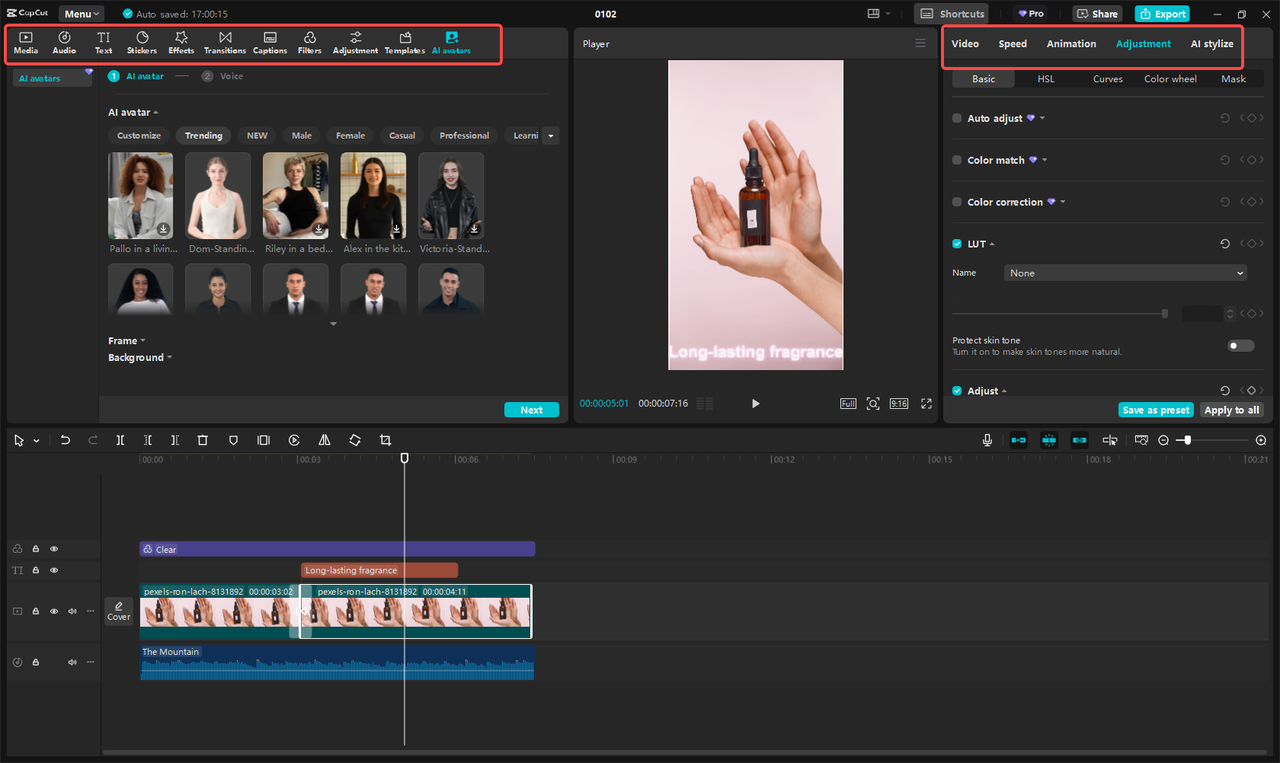Click the rotate icon in timeline toolbar
Screen dimensions: 1280x763
355,440
